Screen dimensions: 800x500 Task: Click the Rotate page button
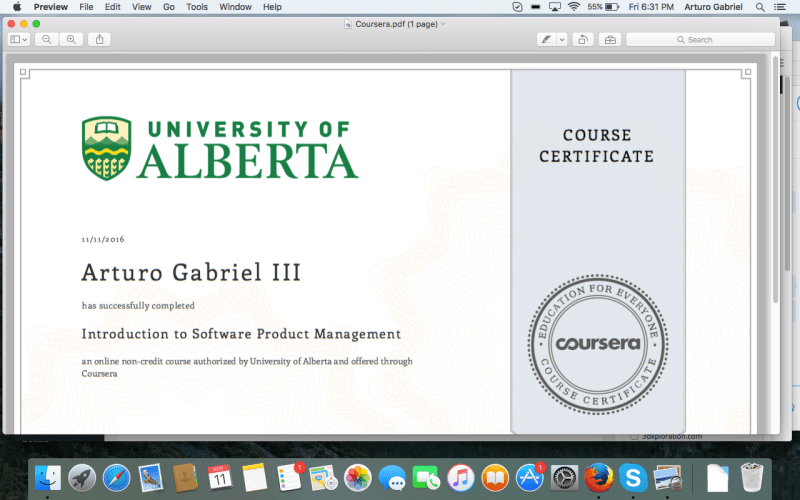tap(583, 39)
